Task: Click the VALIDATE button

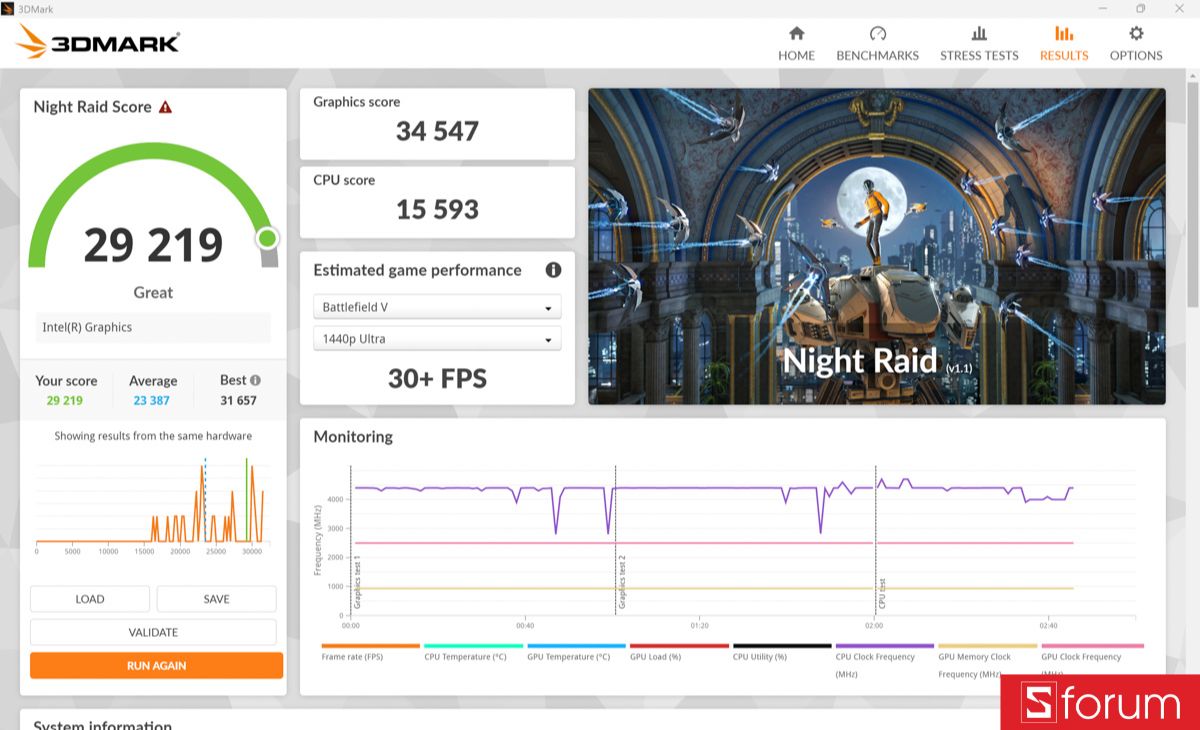Action: [153, 632]
